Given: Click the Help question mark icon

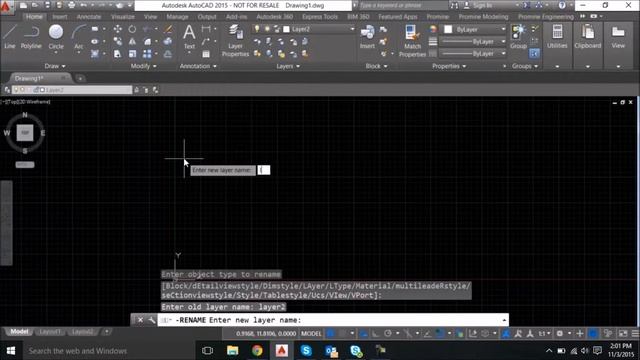Looking at the screenshot, I should [562, 5].
